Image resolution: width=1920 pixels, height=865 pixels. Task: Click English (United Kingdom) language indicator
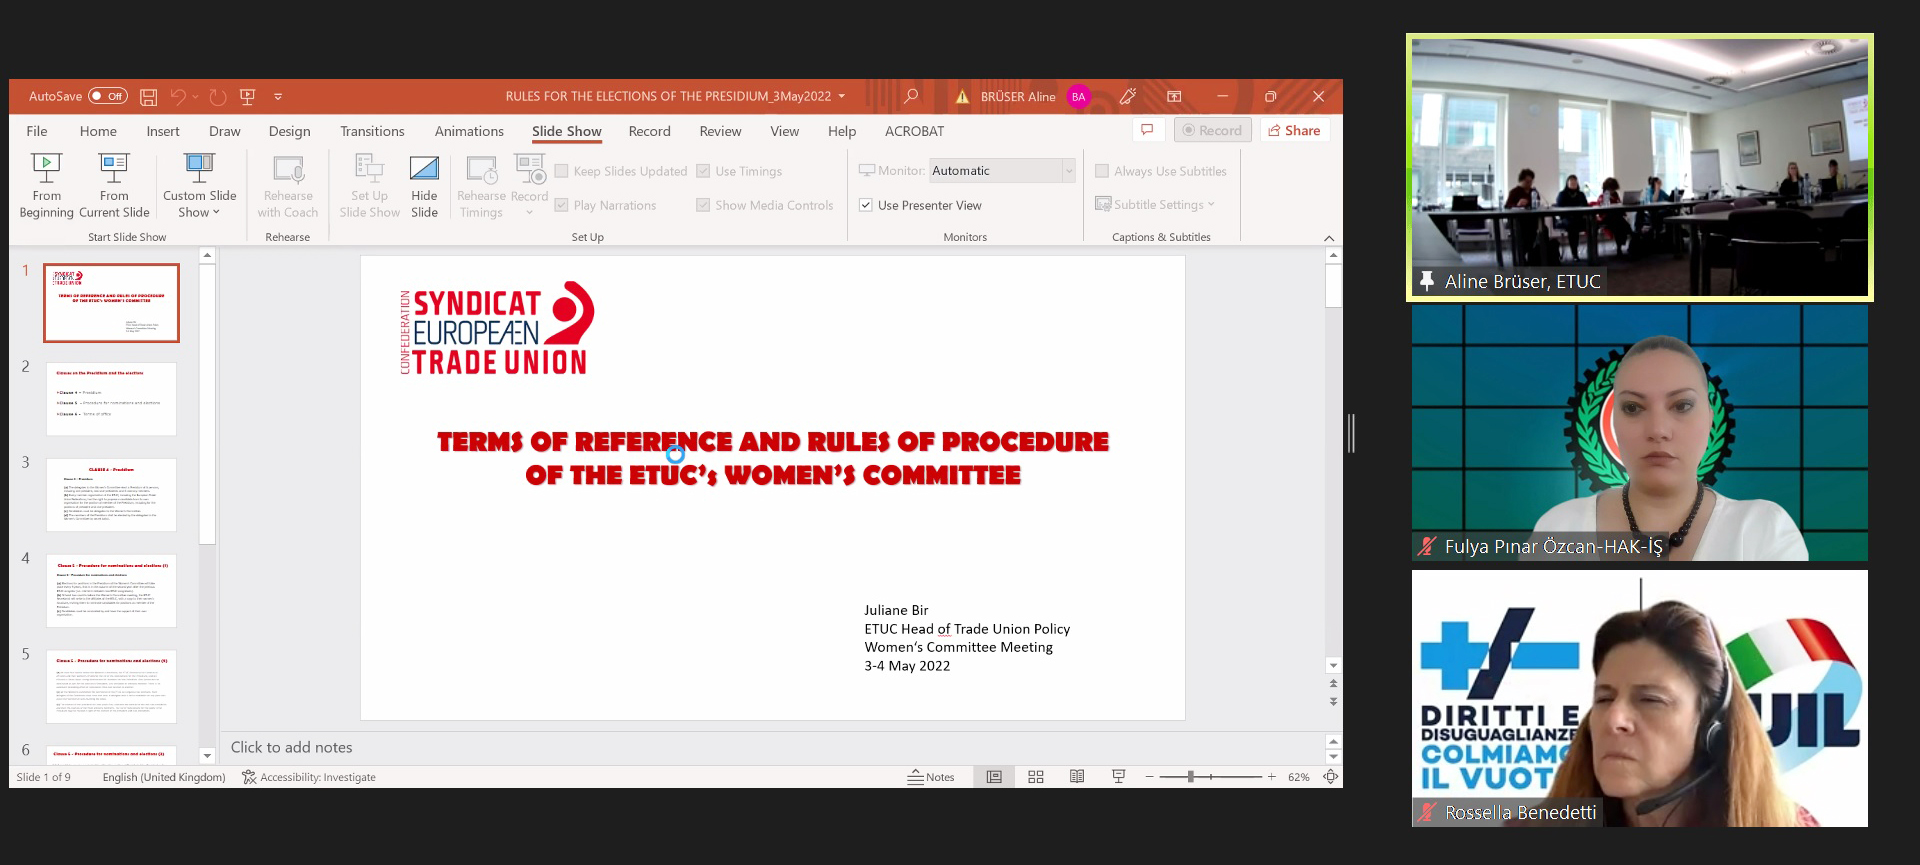point(164,777)
